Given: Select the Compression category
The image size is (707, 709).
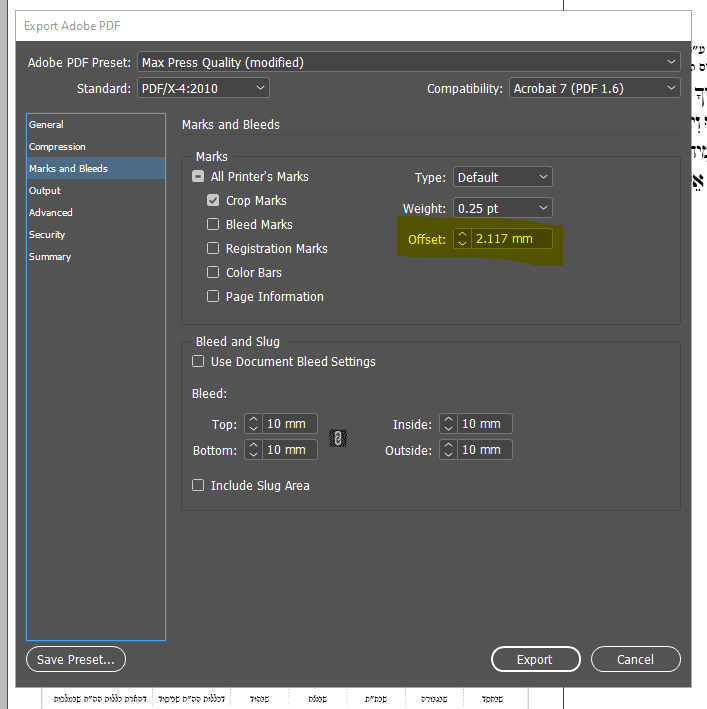Looking at the screenshot, I should coord(57,147).
